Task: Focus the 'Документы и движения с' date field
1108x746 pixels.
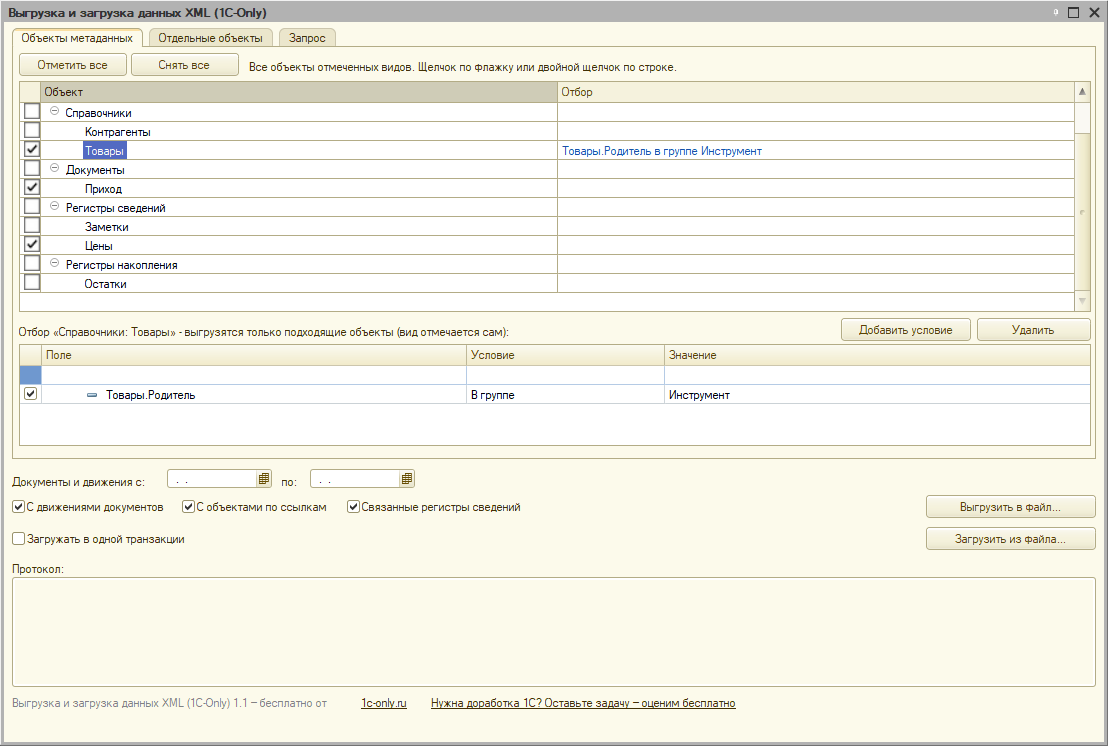Action: [x=213, y=479]
